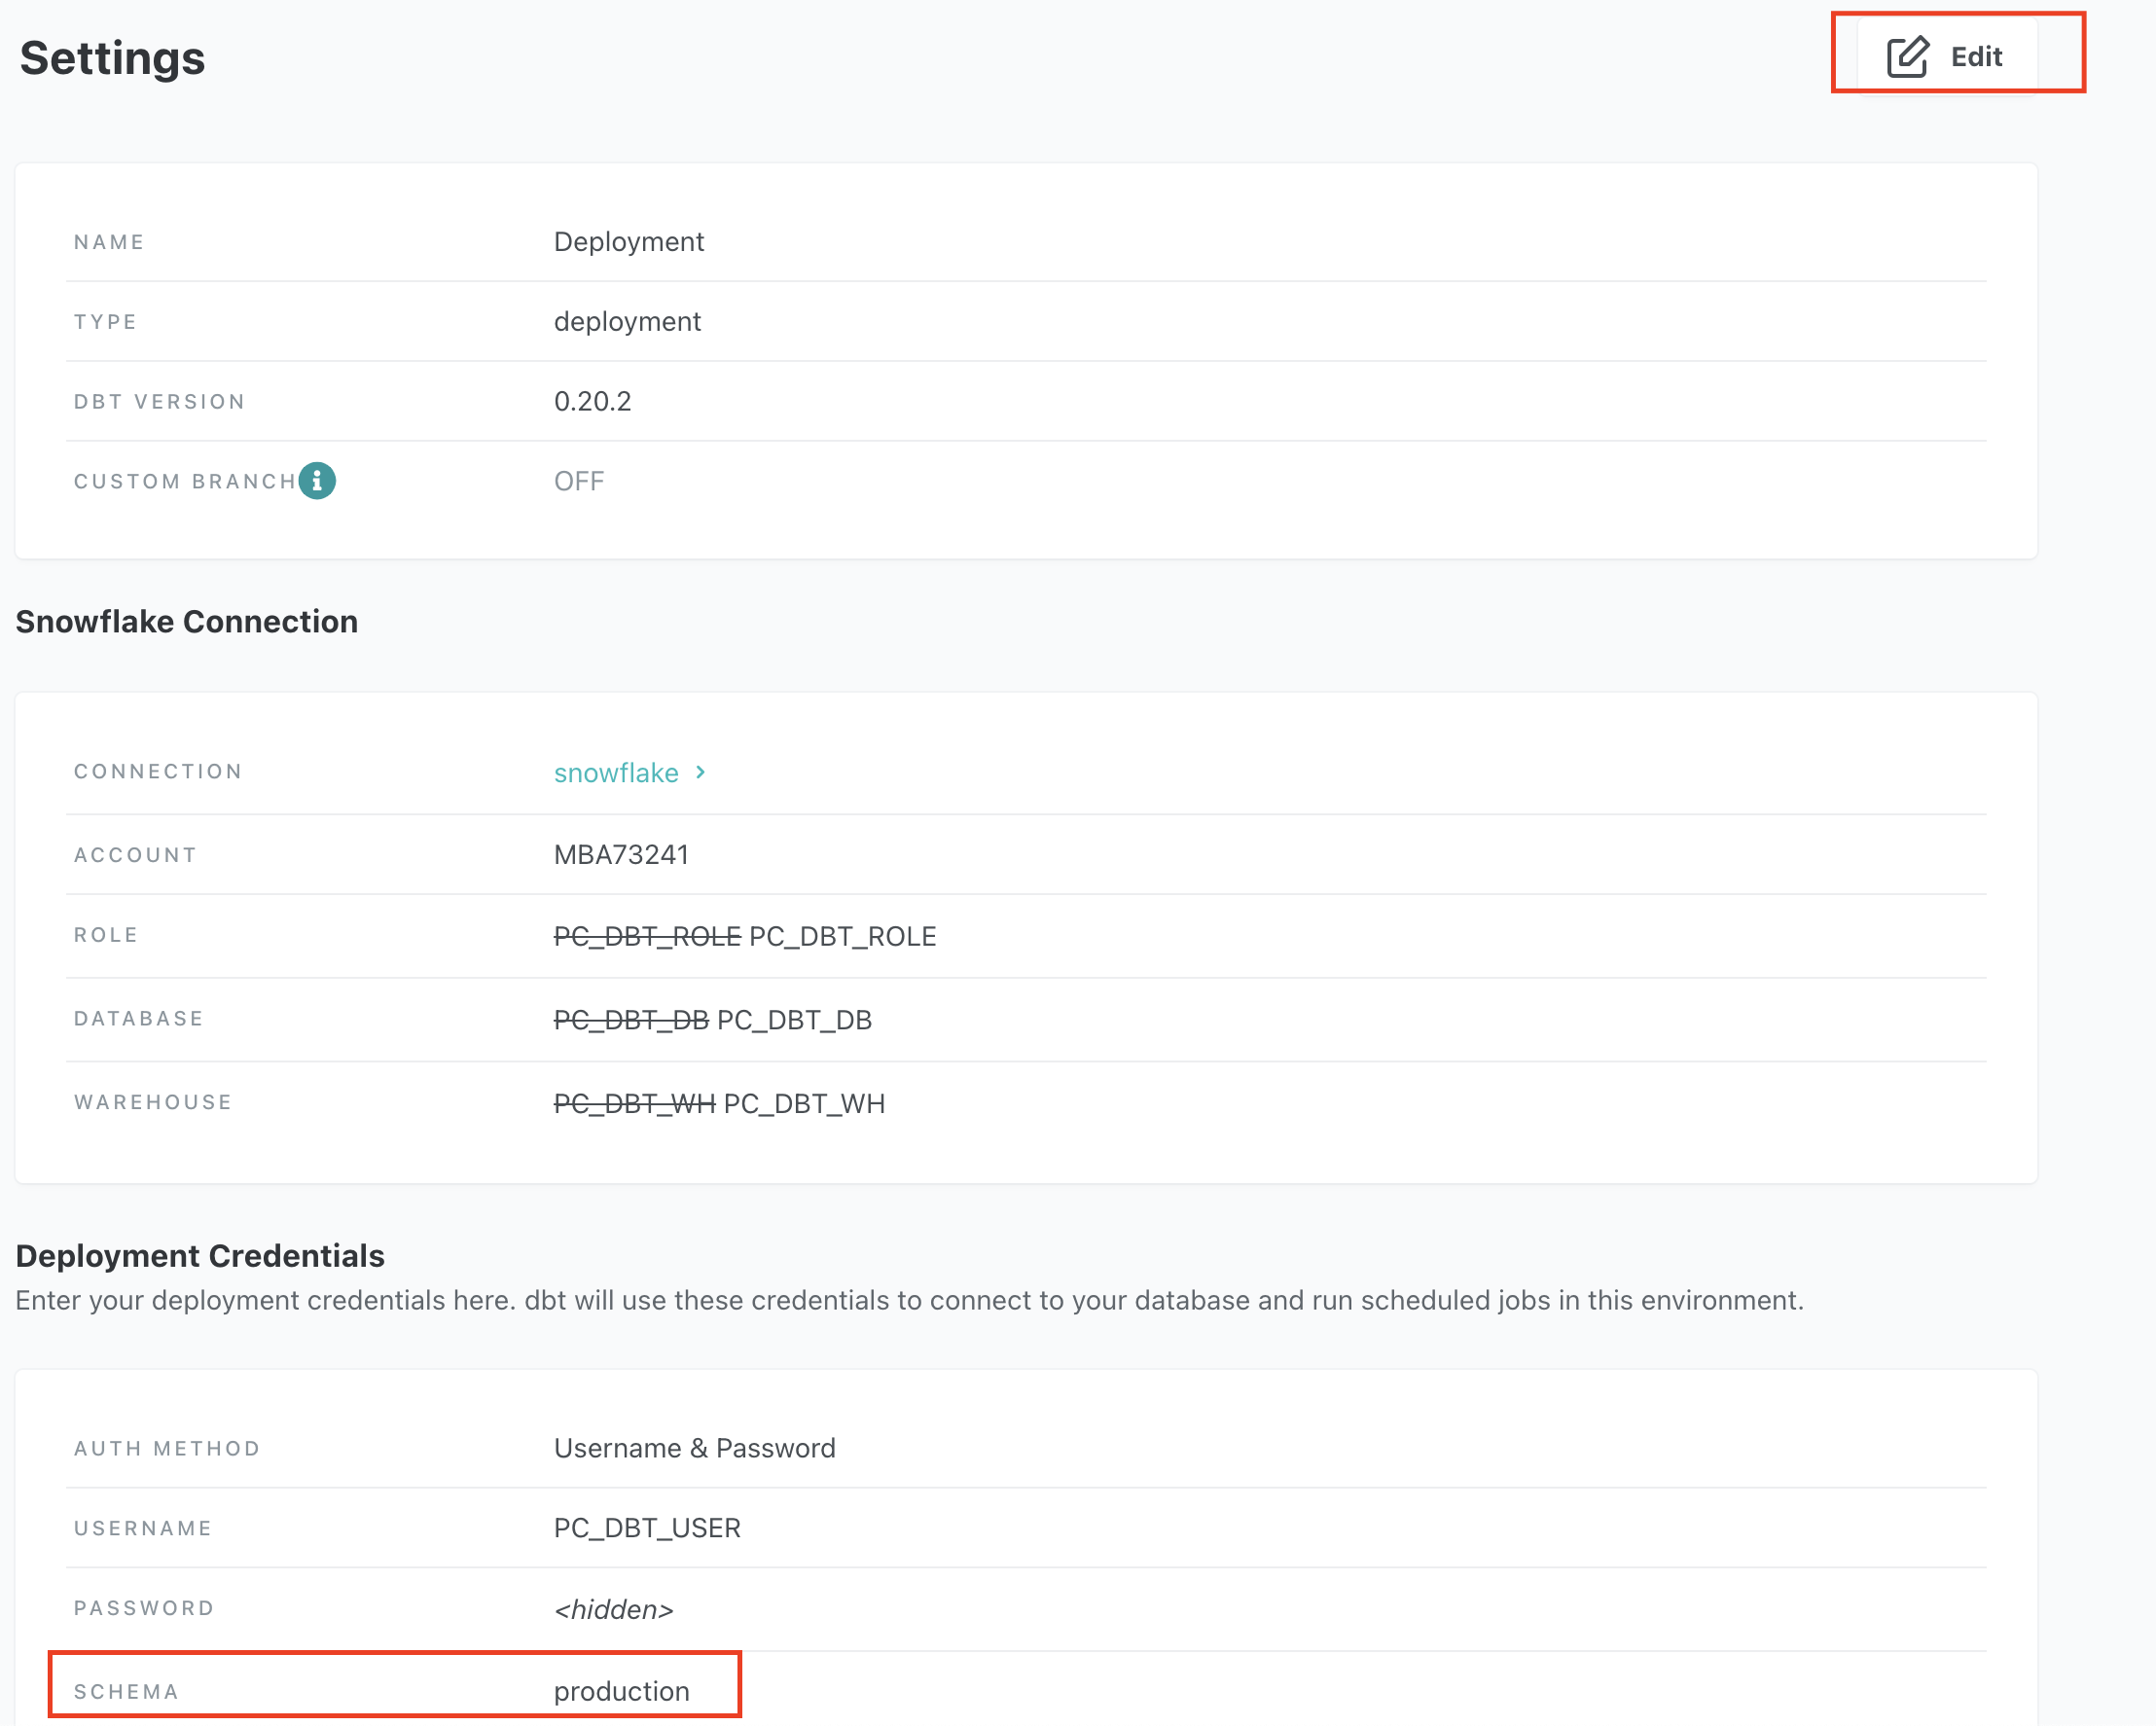2156x1726 pixels.
Task: Click the hidden password value
Action: coord(613,1609)
